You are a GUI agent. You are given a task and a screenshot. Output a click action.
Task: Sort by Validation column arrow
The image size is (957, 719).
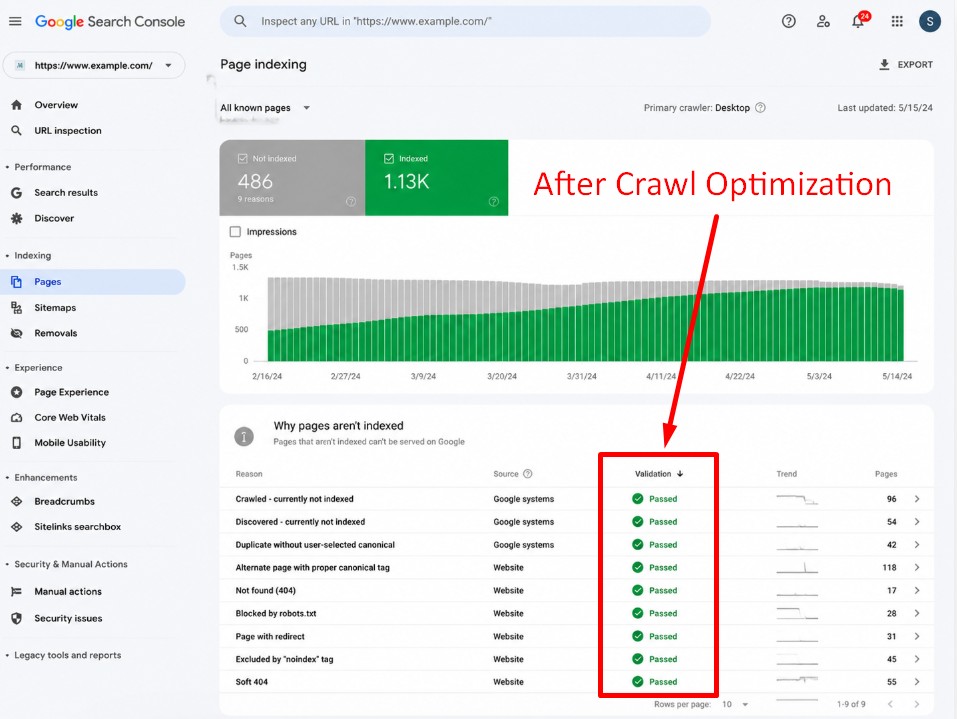point(680,474)
